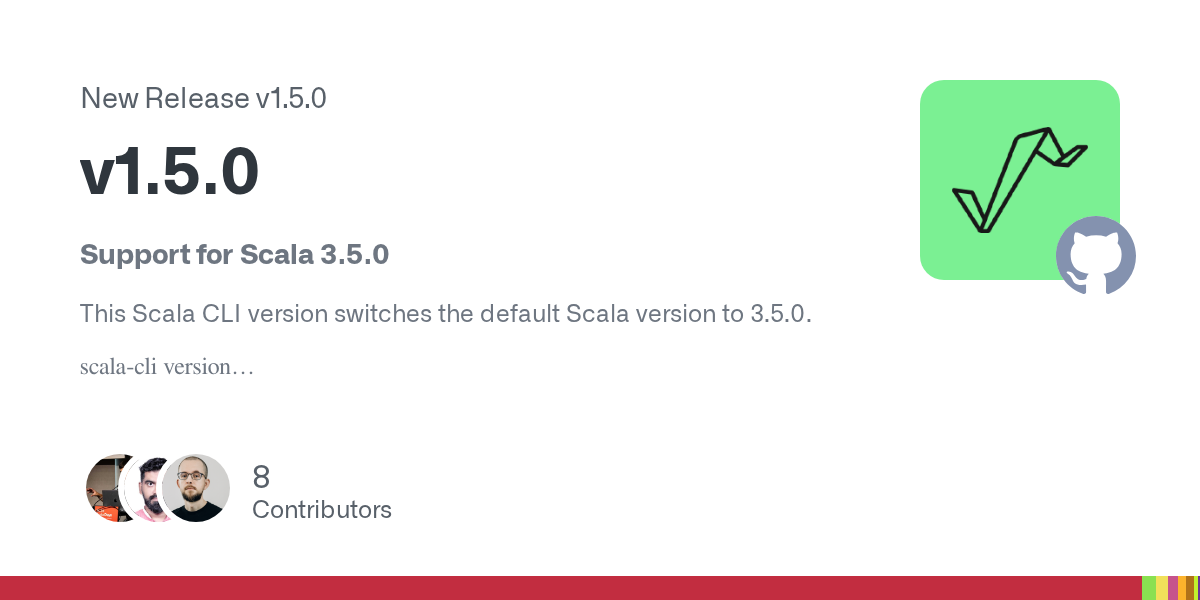1200x600 pixels.
Task: Click the yellow language bar segment
Action: pyautogui.click(x=1162, y=588)
